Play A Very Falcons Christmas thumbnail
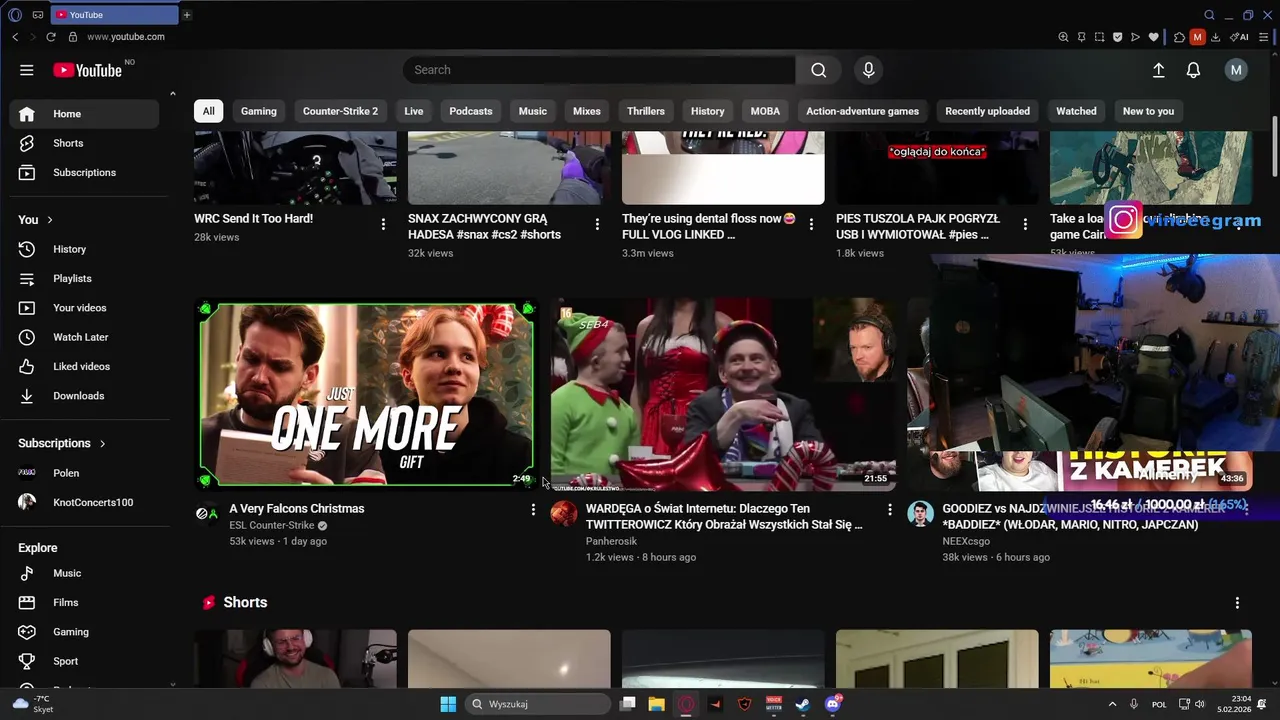 [367, 394]
